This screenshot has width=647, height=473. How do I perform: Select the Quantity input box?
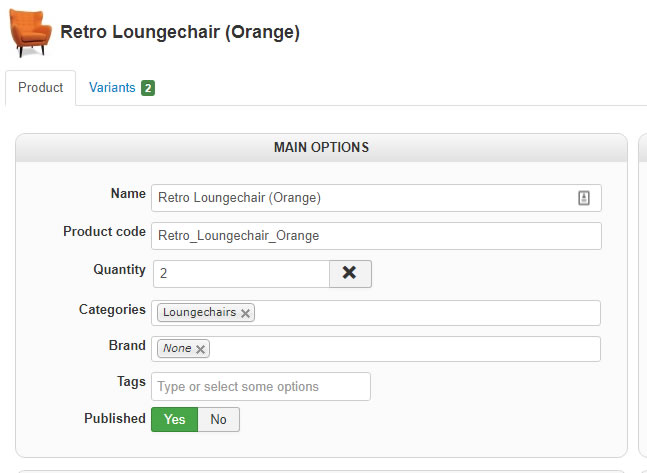tap(240, 273)
